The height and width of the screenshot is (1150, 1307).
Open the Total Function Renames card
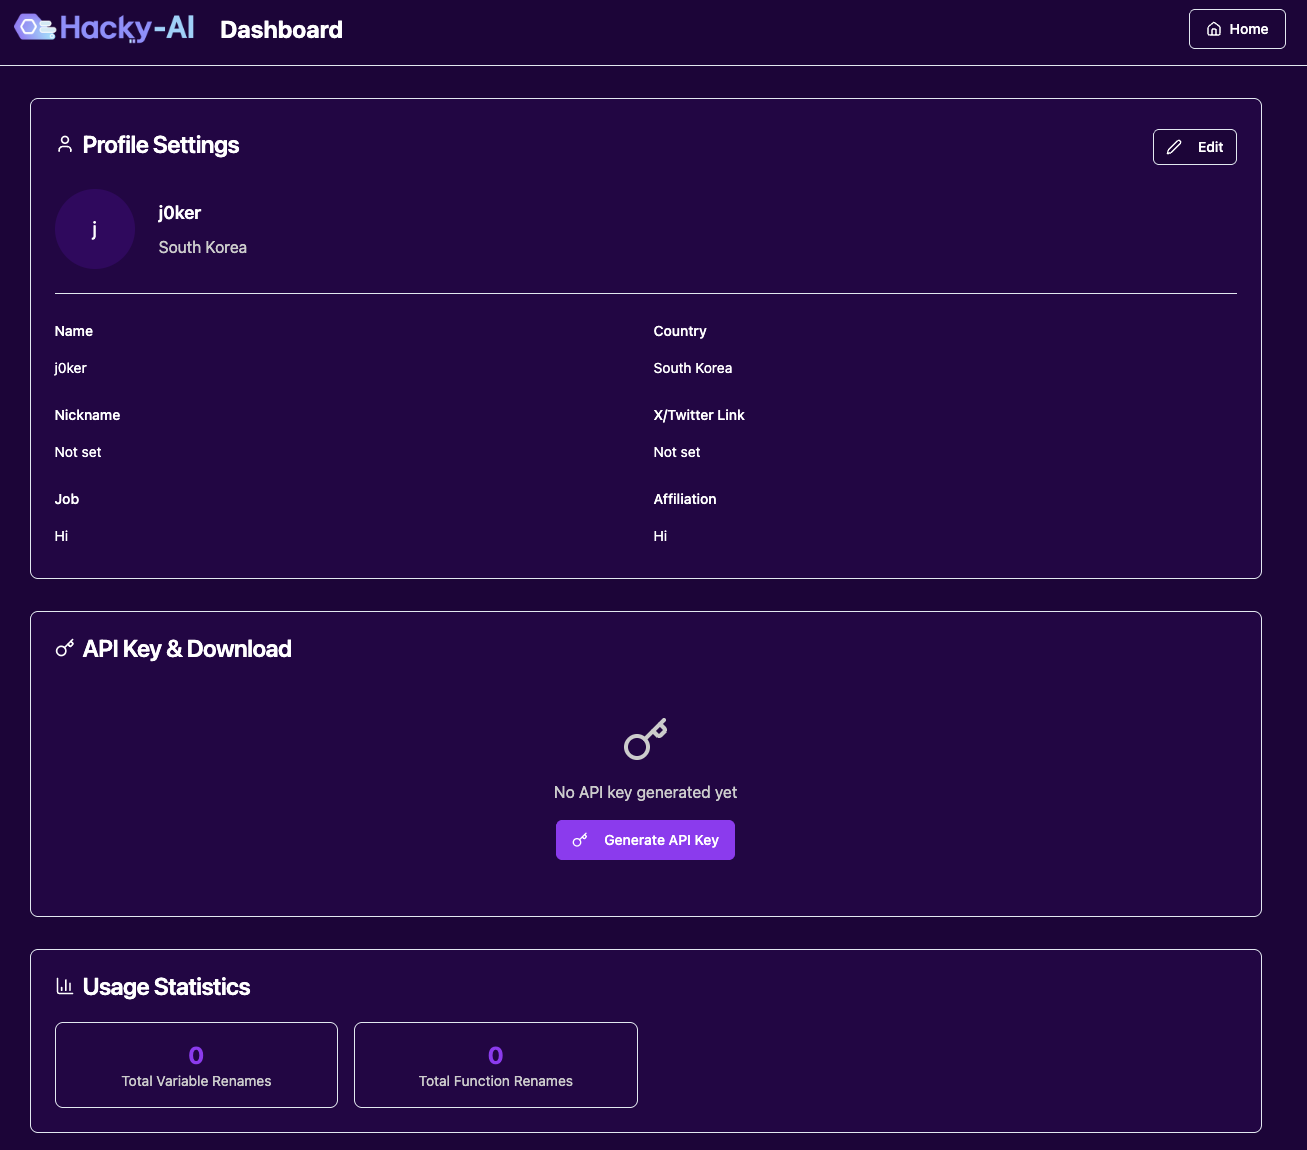(495, 1065)
